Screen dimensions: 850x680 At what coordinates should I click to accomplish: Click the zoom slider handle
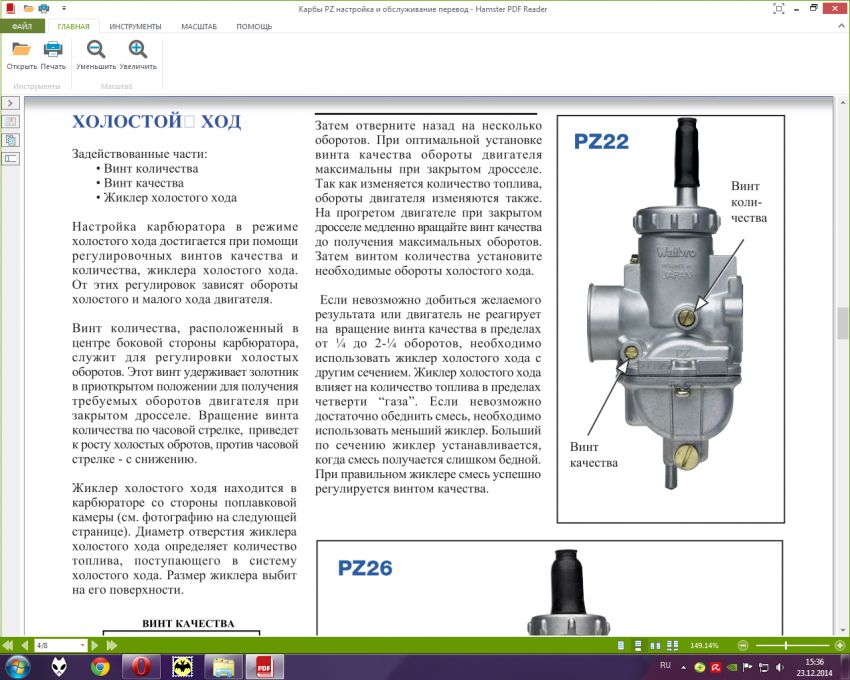tap(785, 645)
